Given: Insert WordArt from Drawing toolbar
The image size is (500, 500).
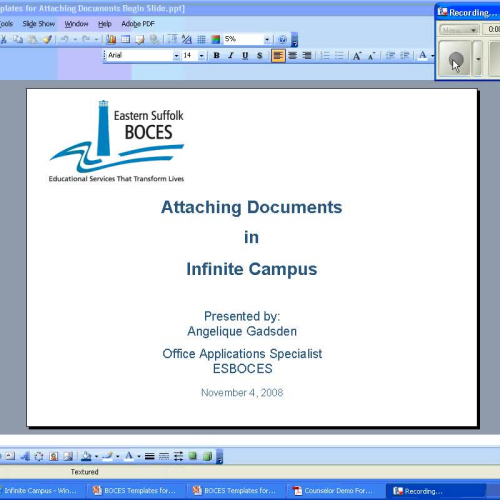Looking at the screenshot, I should pyautogui.click(x=25, y=456).
